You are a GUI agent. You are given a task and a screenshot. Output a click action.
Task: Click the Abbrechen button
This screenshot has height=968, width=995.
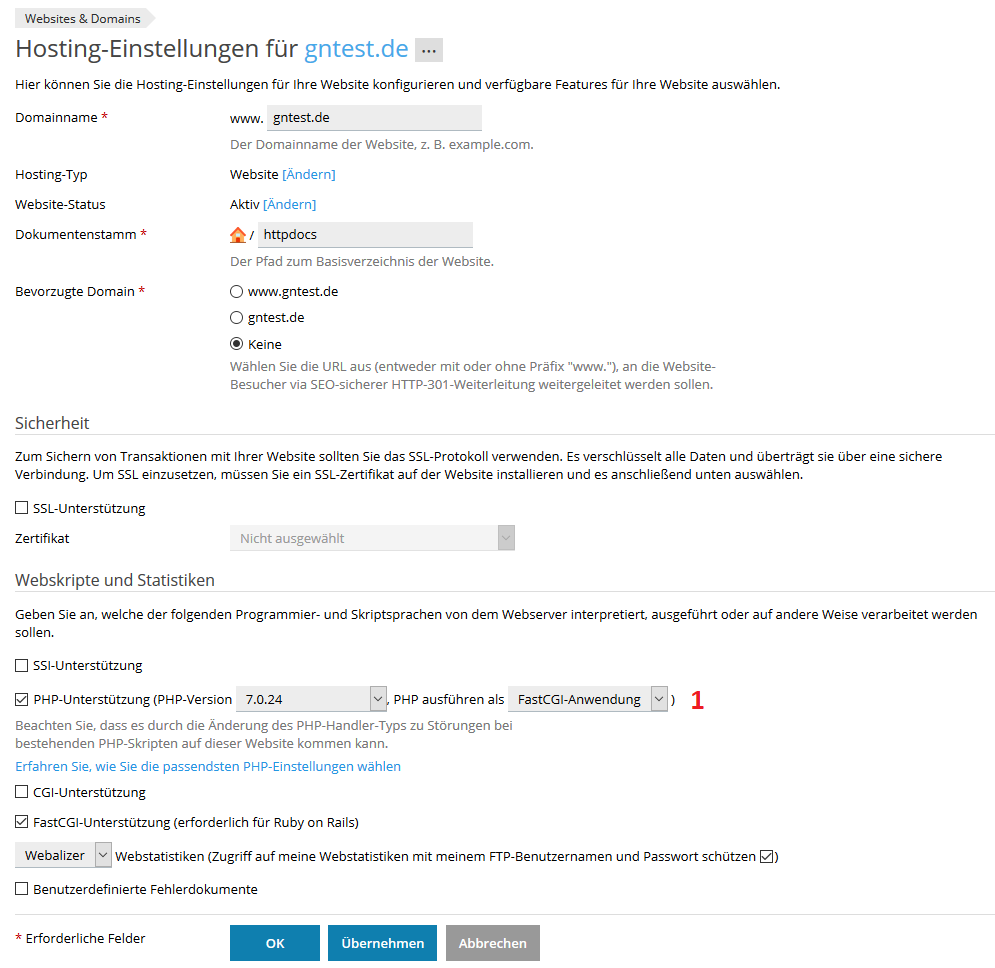point(492,943)
